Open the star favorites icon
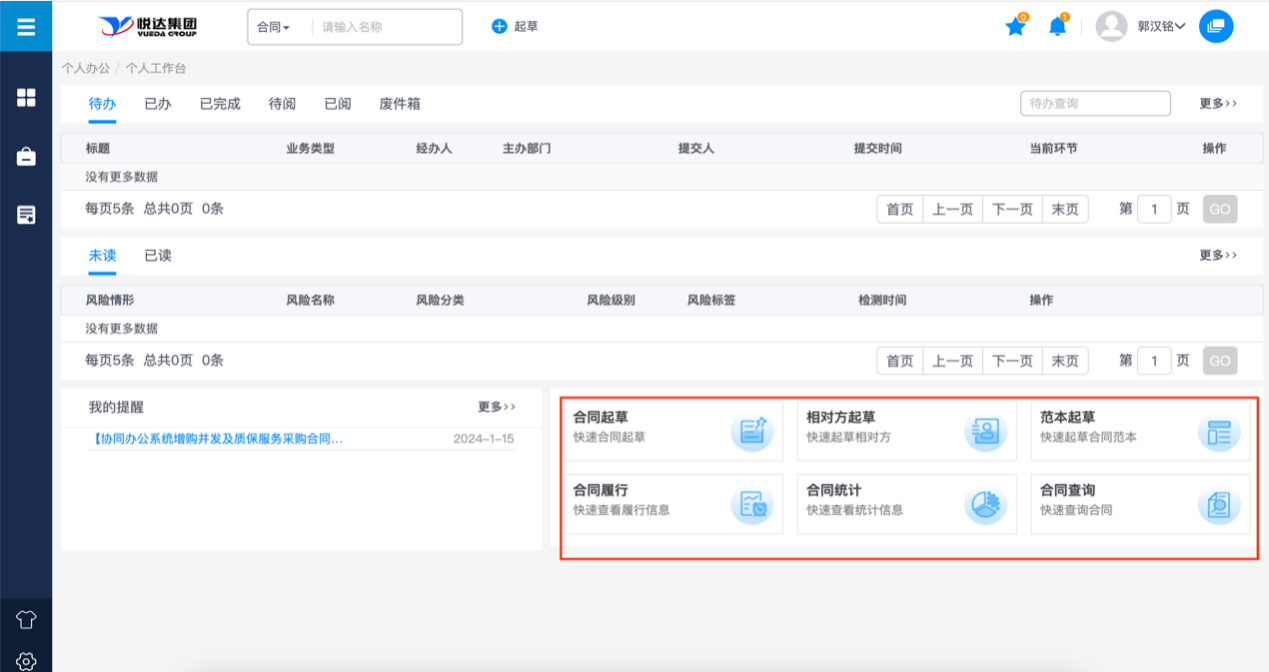 click(1015, 27)
